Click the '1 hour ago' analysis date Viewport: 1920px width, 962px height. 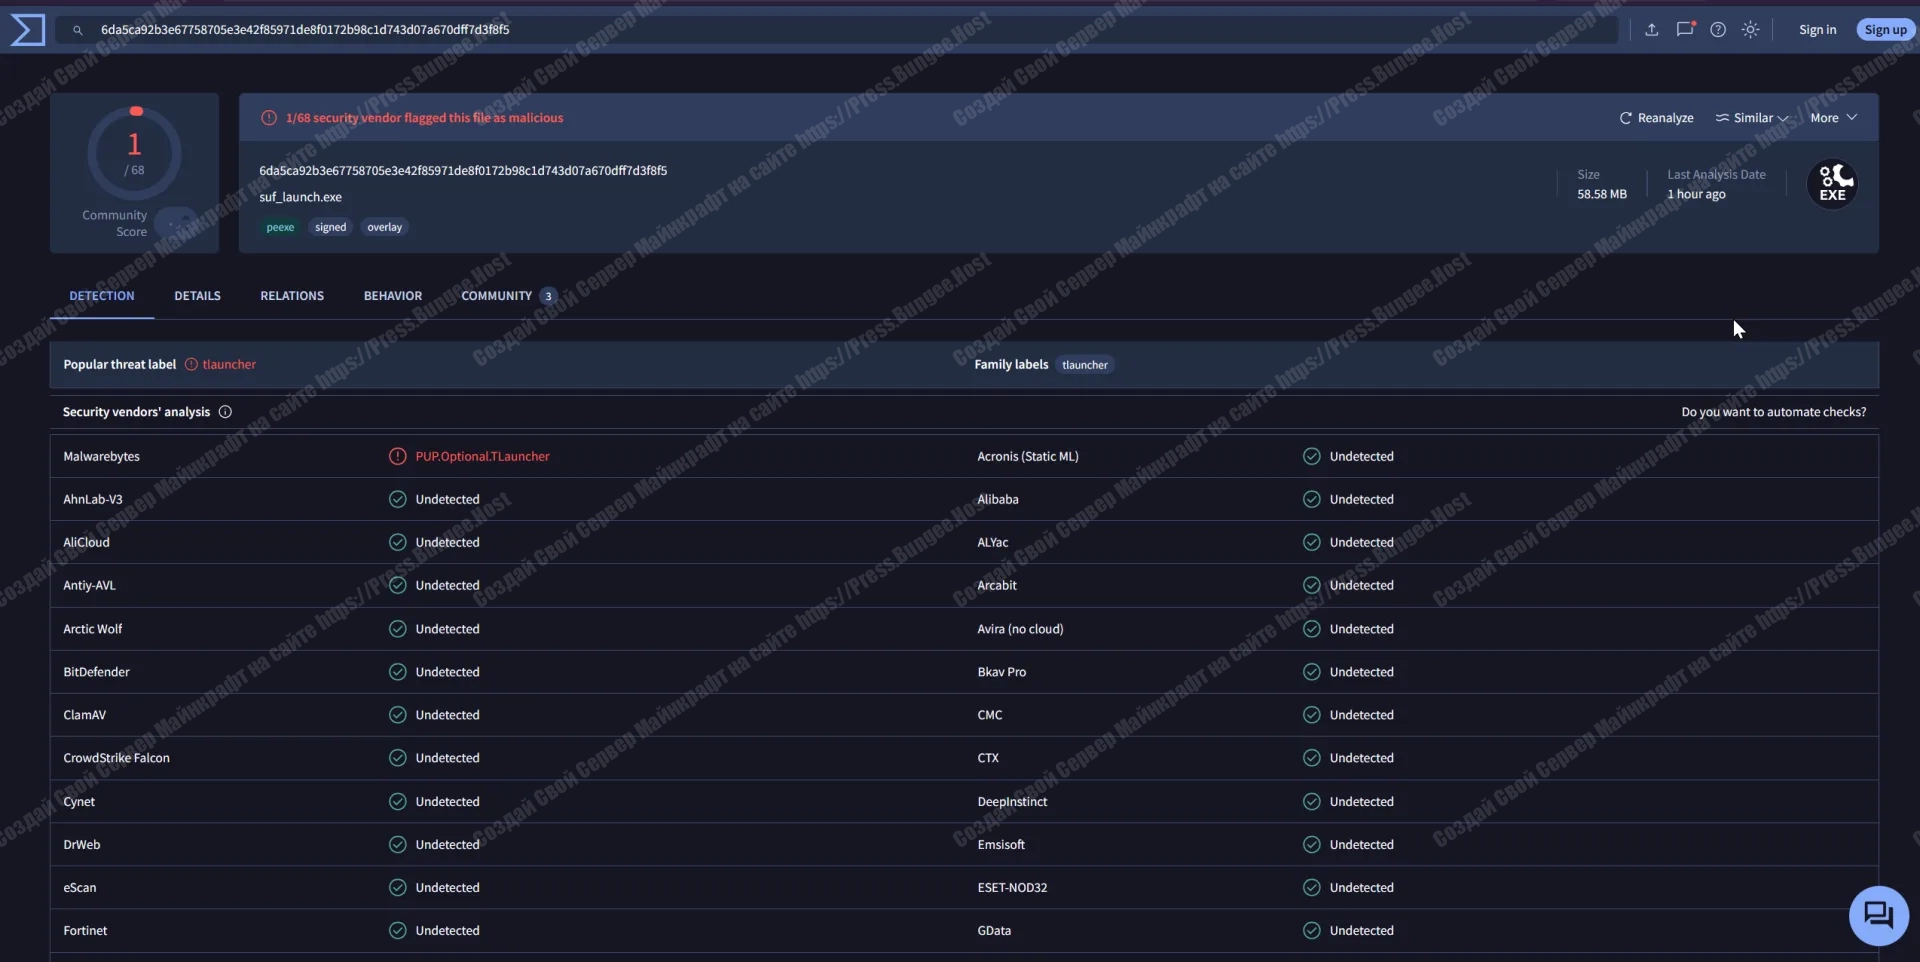point(1696,195)
